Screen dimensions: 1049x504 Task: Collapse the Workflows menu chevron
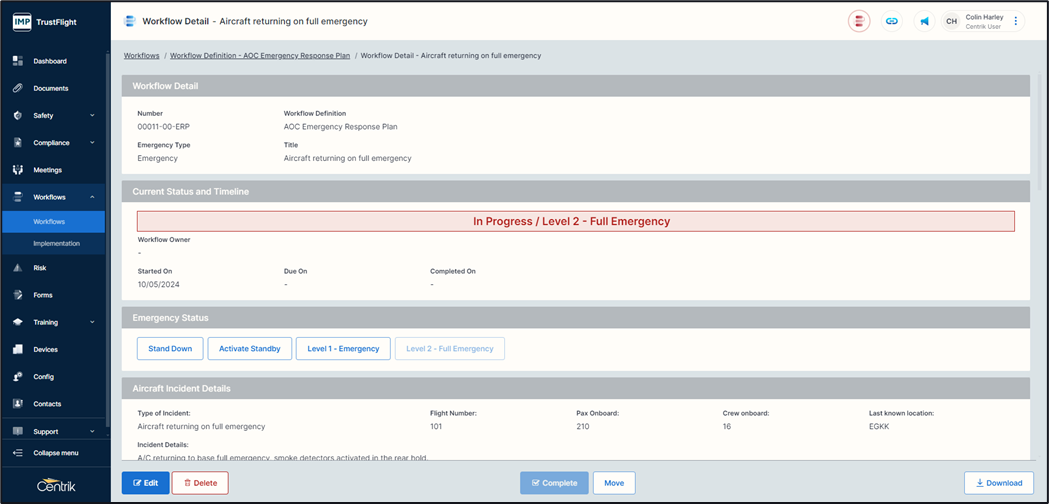[x=92, y=198]
